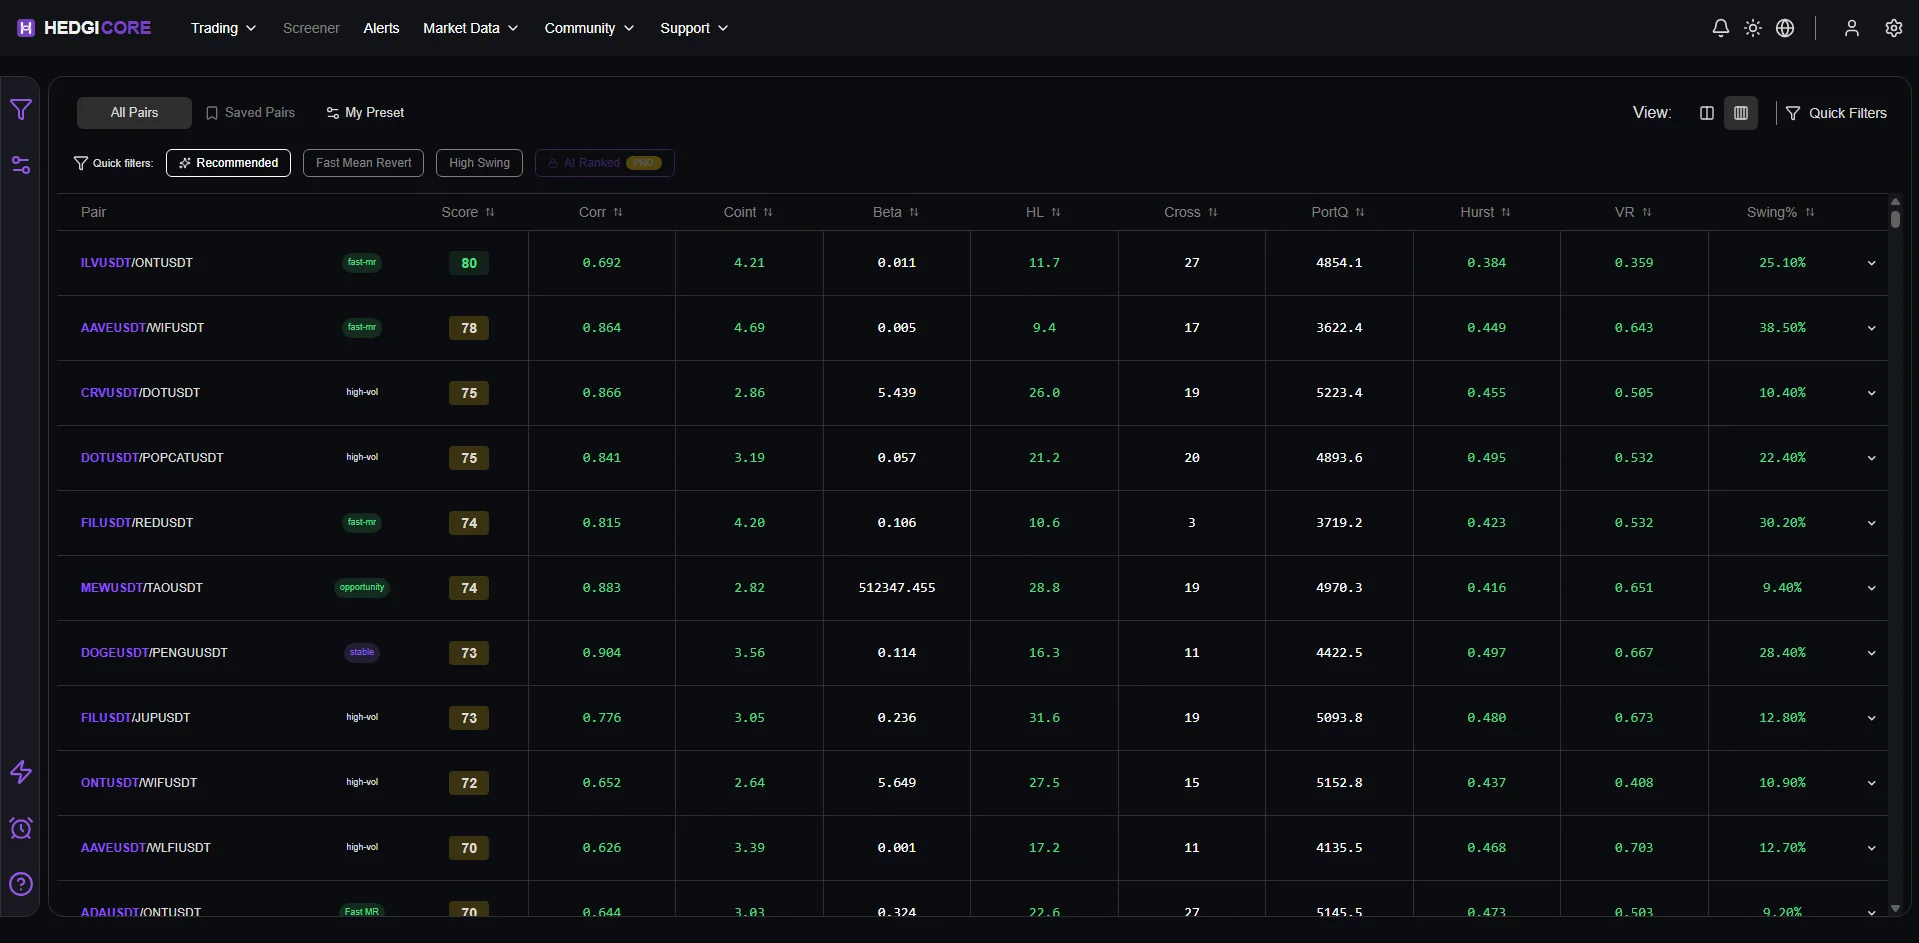Expand the ILVUSDT/ONTUSDT row
Image resolution: width=1919 pixels, height=943 pixels.
click(1871, 263)
